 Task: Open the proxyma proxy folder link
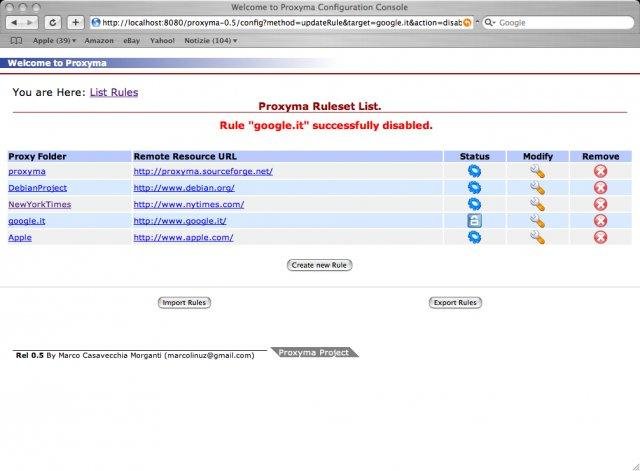(x=27, y=171)
